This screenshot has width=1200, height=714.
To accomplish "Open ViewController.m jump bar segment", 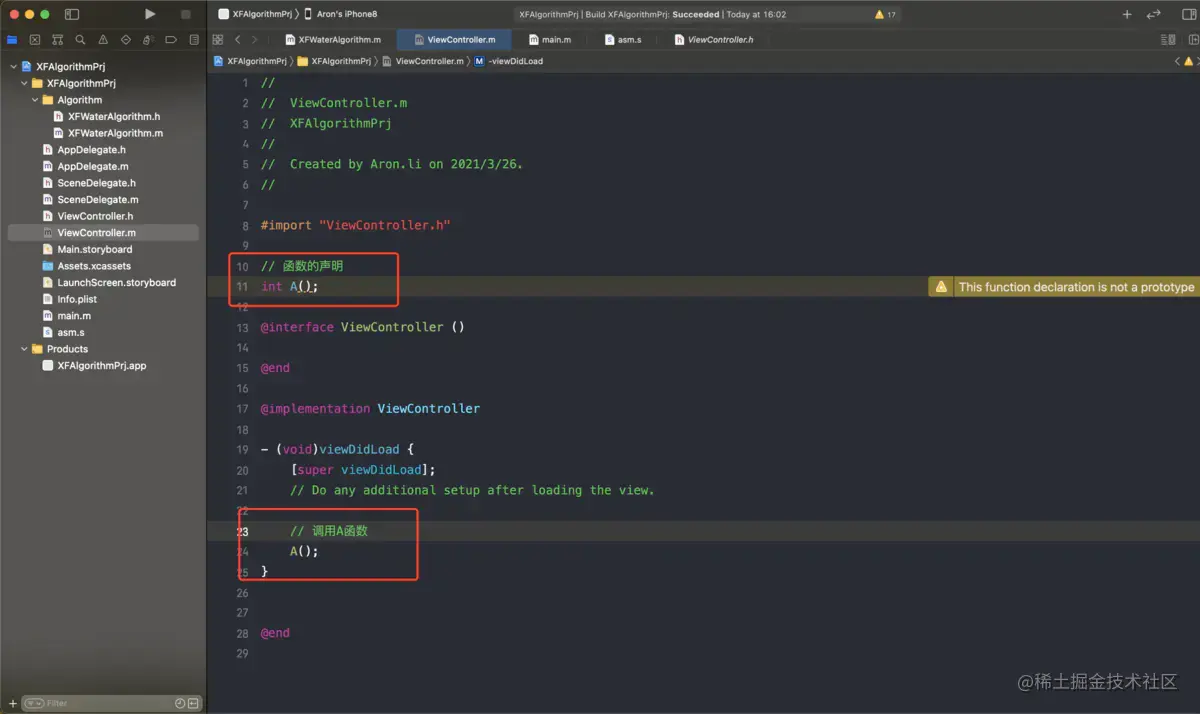I will click(422, 61).
